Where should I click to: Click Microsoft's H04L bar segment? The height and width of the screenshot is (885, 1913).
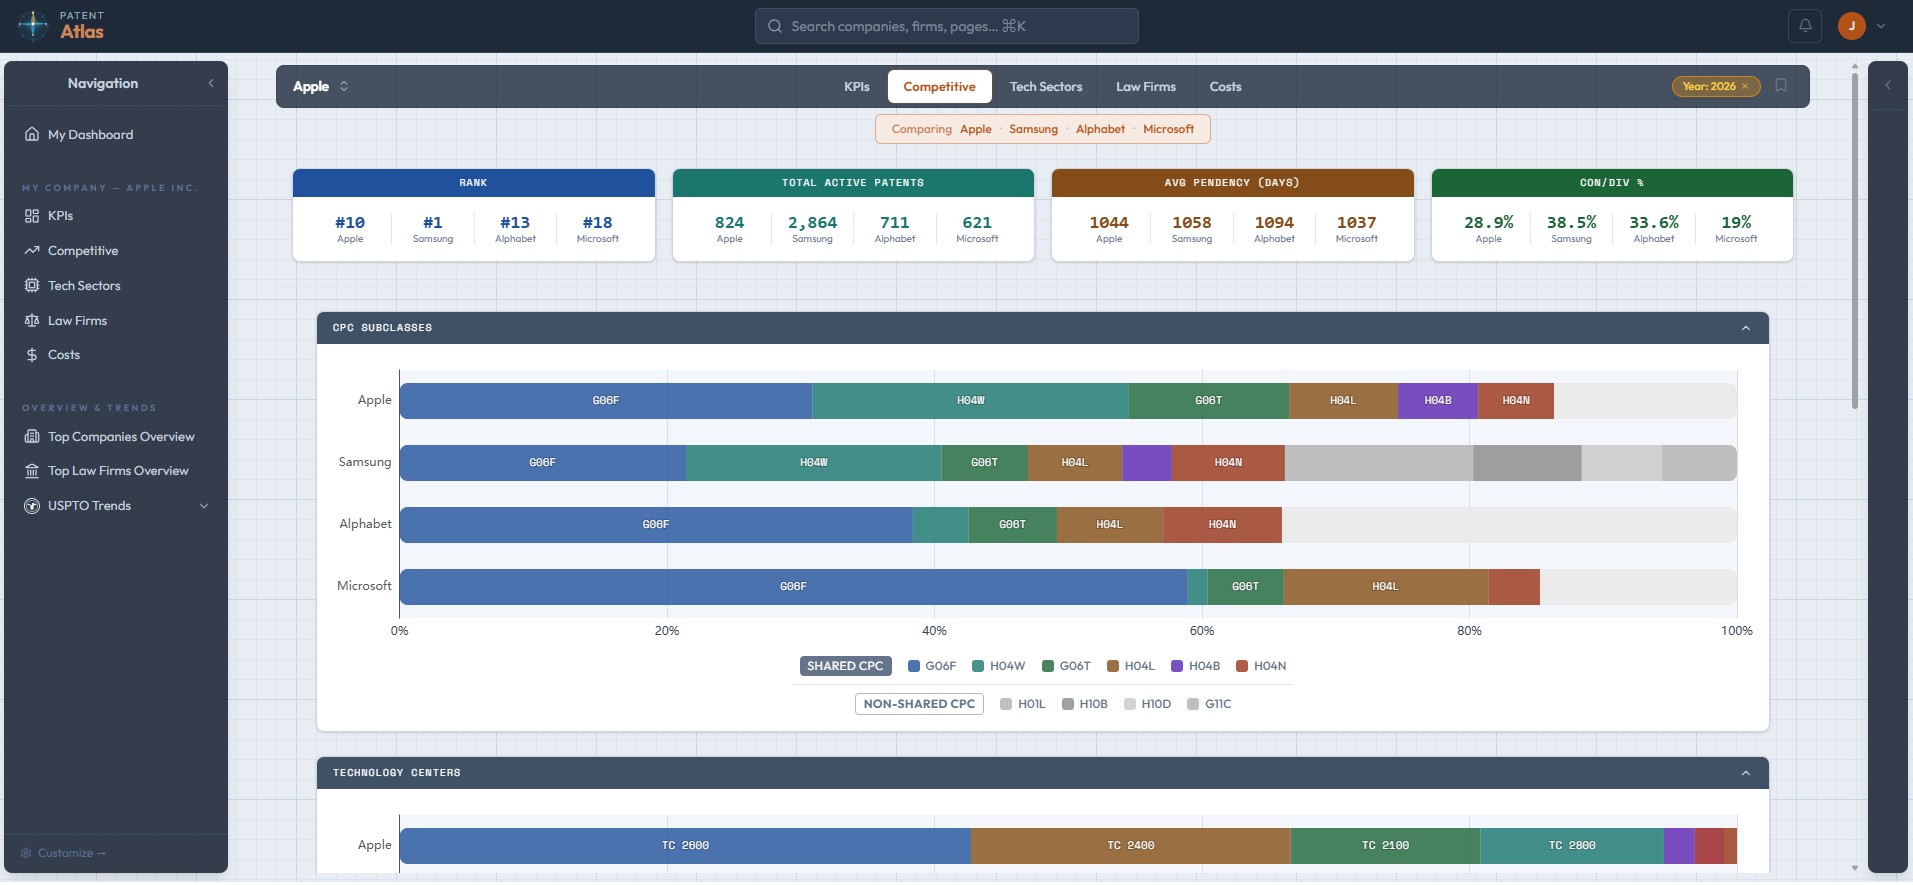click(x=1385, y=587)
